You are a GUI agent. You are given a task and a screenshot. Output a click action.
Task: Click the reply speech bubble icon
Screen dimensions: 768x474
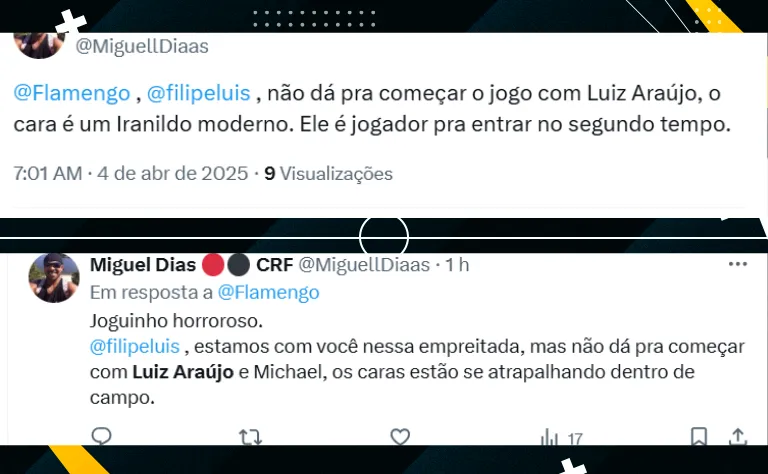pyautogui.click(x=101, y=436)
